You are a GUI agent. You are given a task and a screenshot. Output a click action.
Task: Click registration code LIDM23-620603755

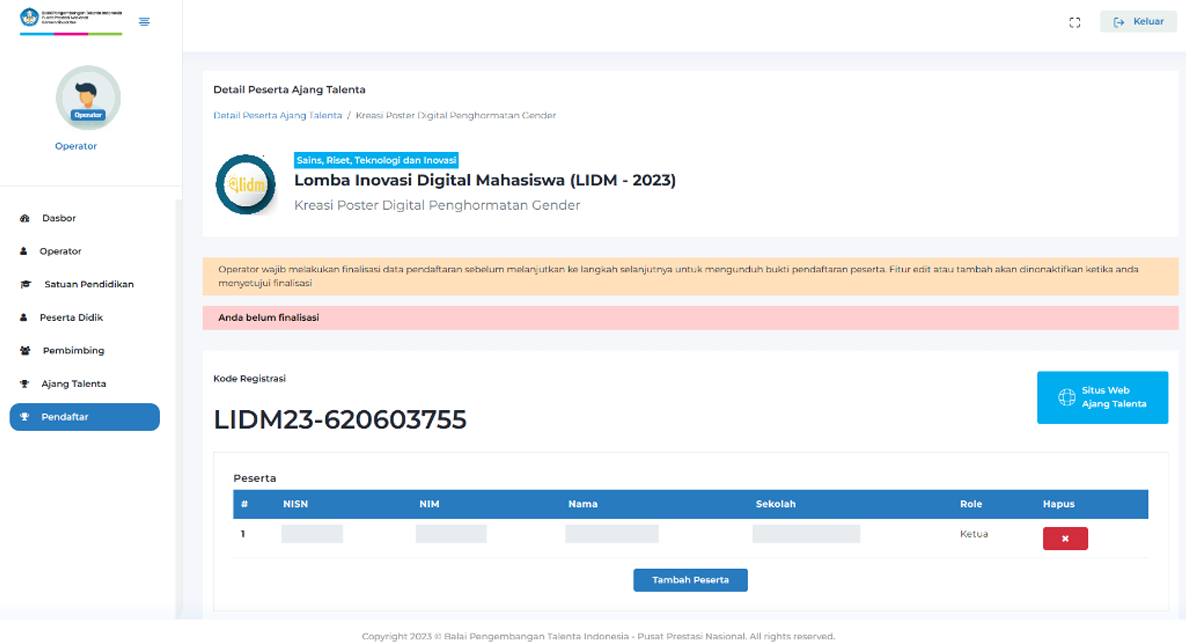tap(340, 420)
